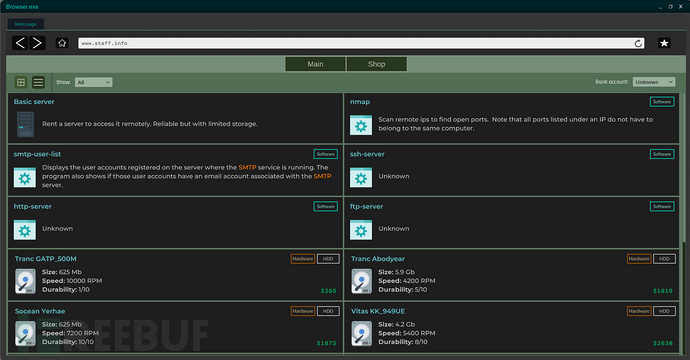Go back with the left arrow button
Image resolution: width=690 pixels, height=360 pixels.
(20, 43)
